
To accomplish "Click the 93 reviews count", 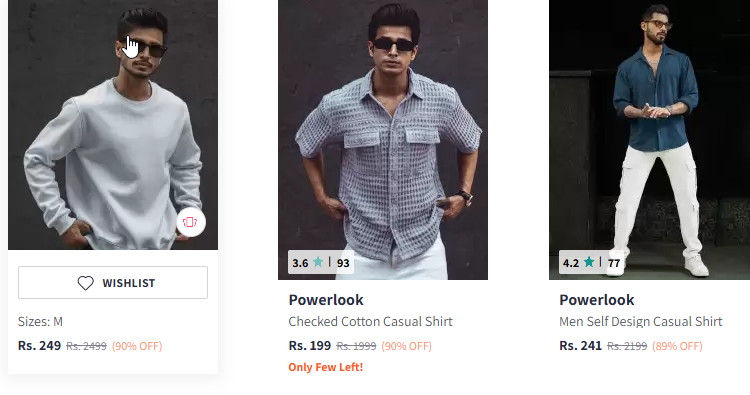I will pyautogui.click(x=343, y=263).
